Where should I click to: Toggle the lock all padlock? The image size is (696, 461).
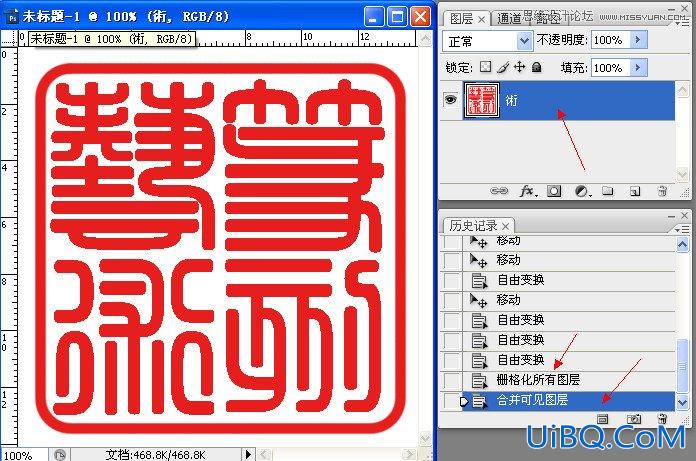point(537,67)
